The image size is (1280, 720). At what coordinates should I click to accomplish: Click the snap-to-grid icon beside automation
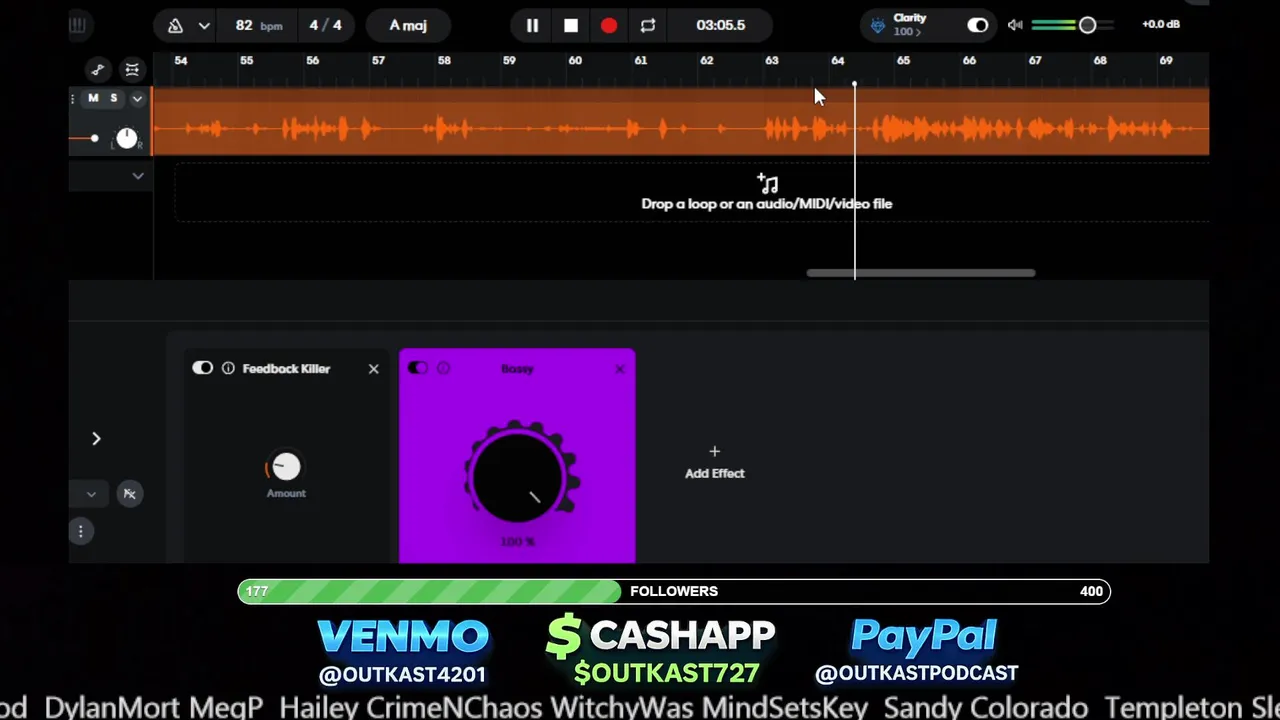coord(132,69)
